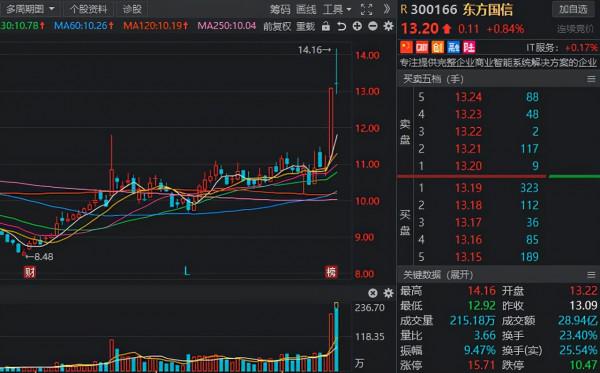Click the orange 创 board tag icon
Screen dimensions: 600x373
[x=437, y=47]
